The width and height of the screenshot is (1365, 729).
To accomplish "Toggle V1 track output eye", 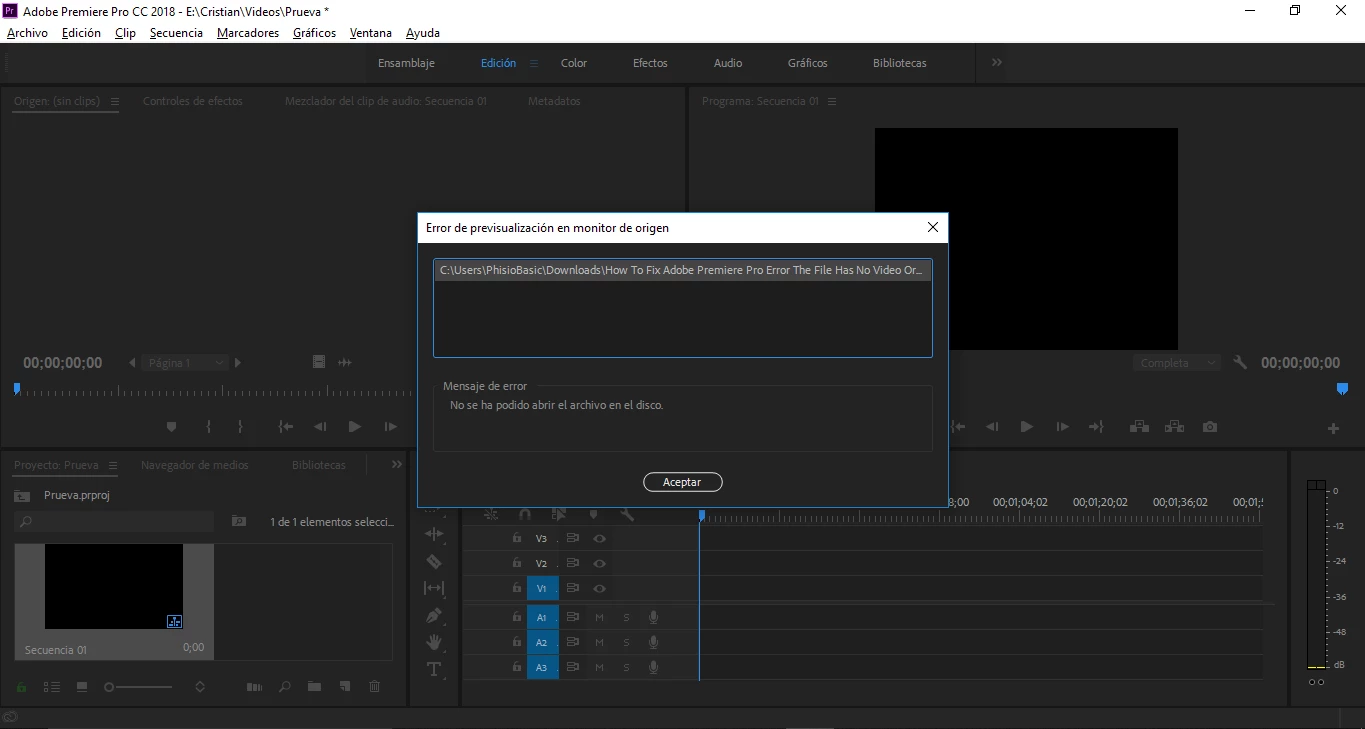I will coord(599,588).
